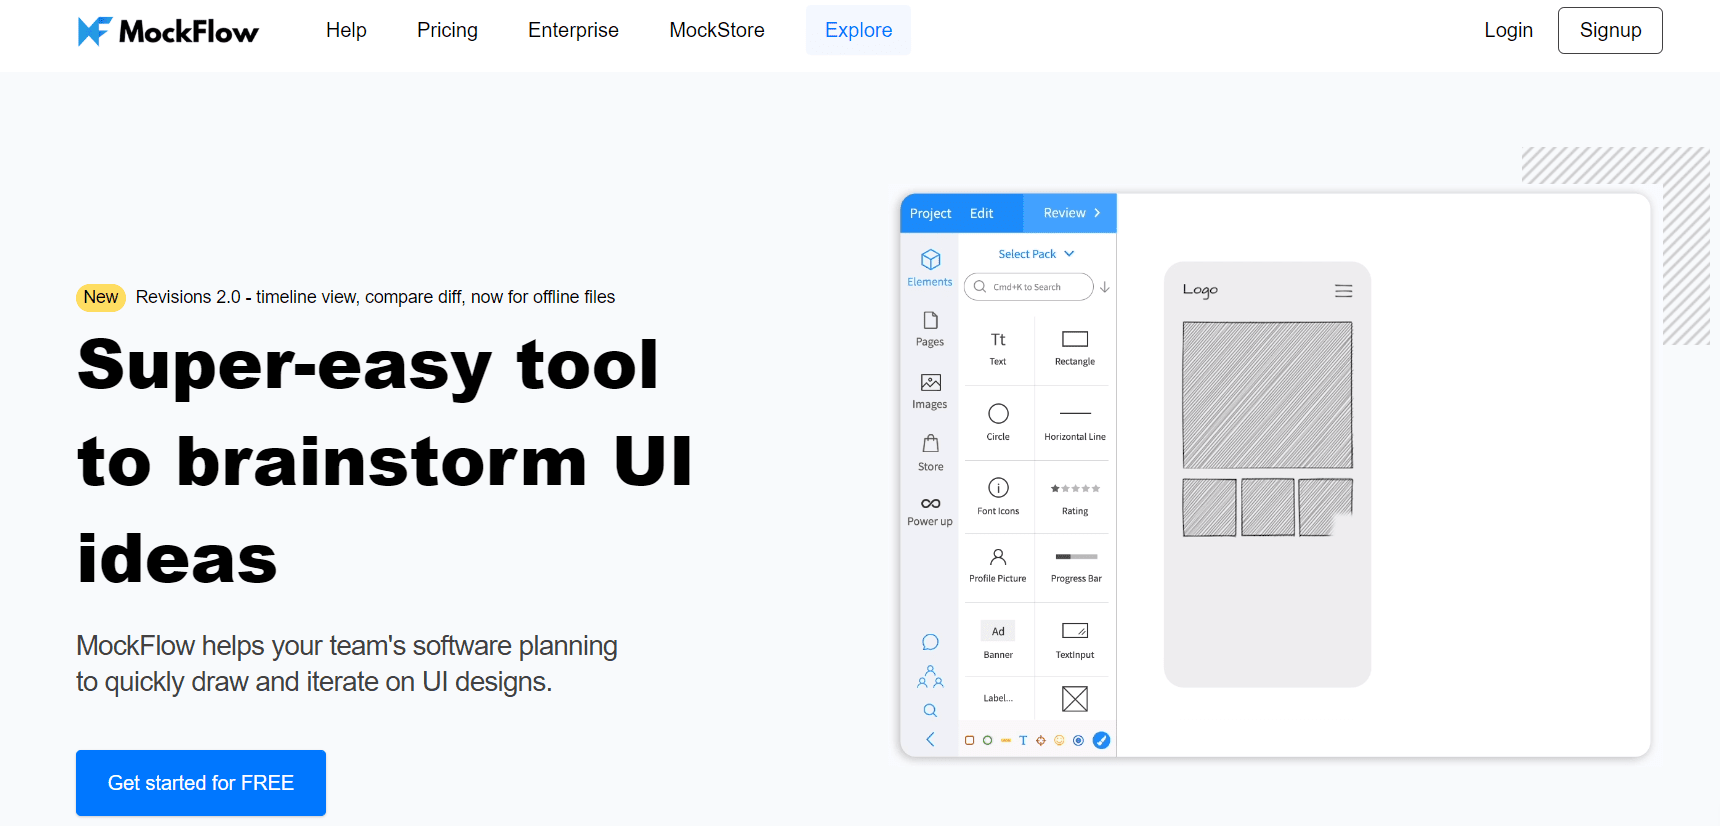Select the Label element

pos(998,698)
